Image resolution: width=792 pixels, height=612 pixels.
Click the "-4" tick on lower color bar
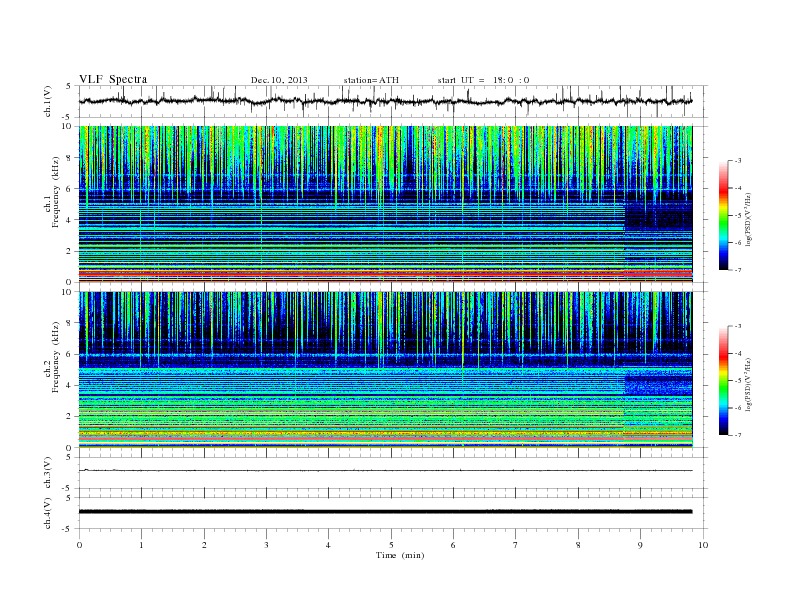(x=738, y=353)
